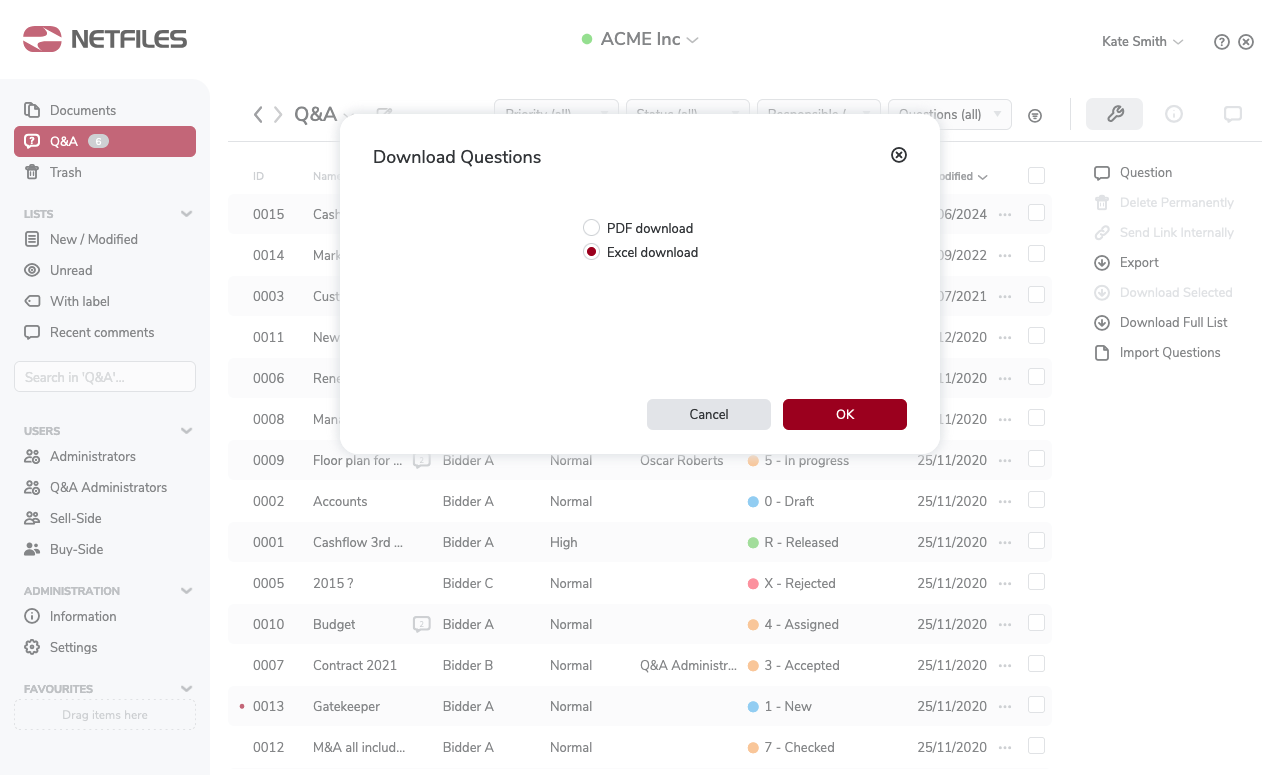Open the Kate Smith user menu
This screenshot has height=775, width=1277.
click(x=1142, y=42)
